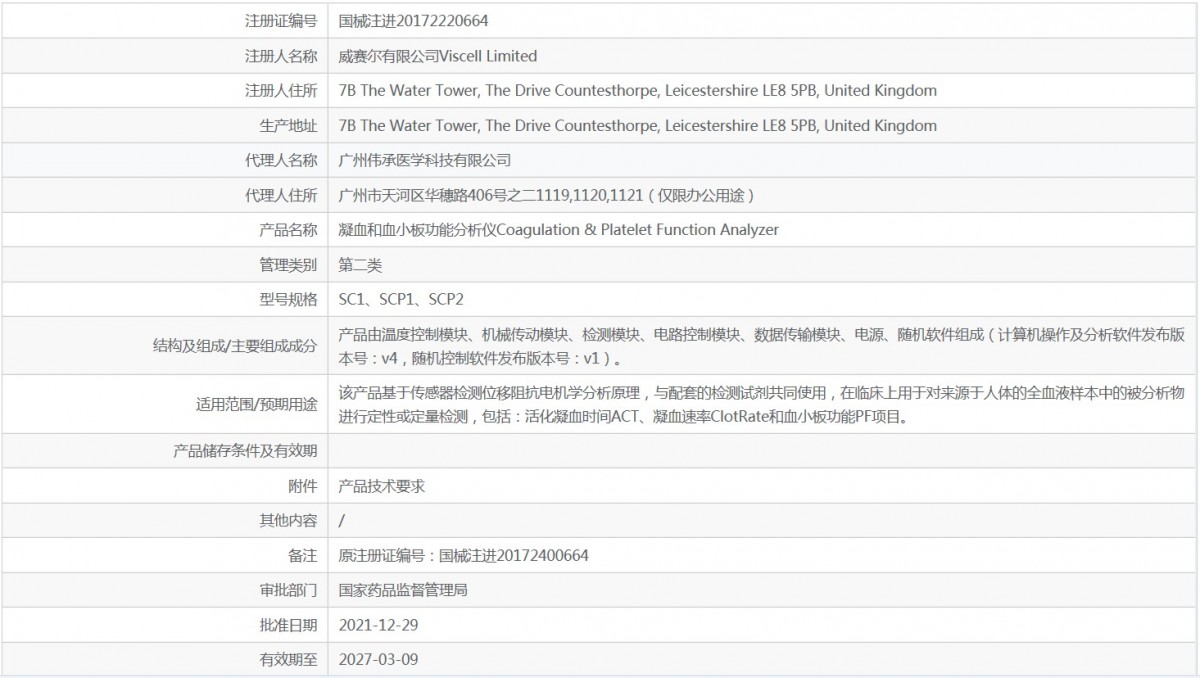The image size is (1200, 678).
Task: Click the 生产地址 address value
Action: [x=638, y=126]
